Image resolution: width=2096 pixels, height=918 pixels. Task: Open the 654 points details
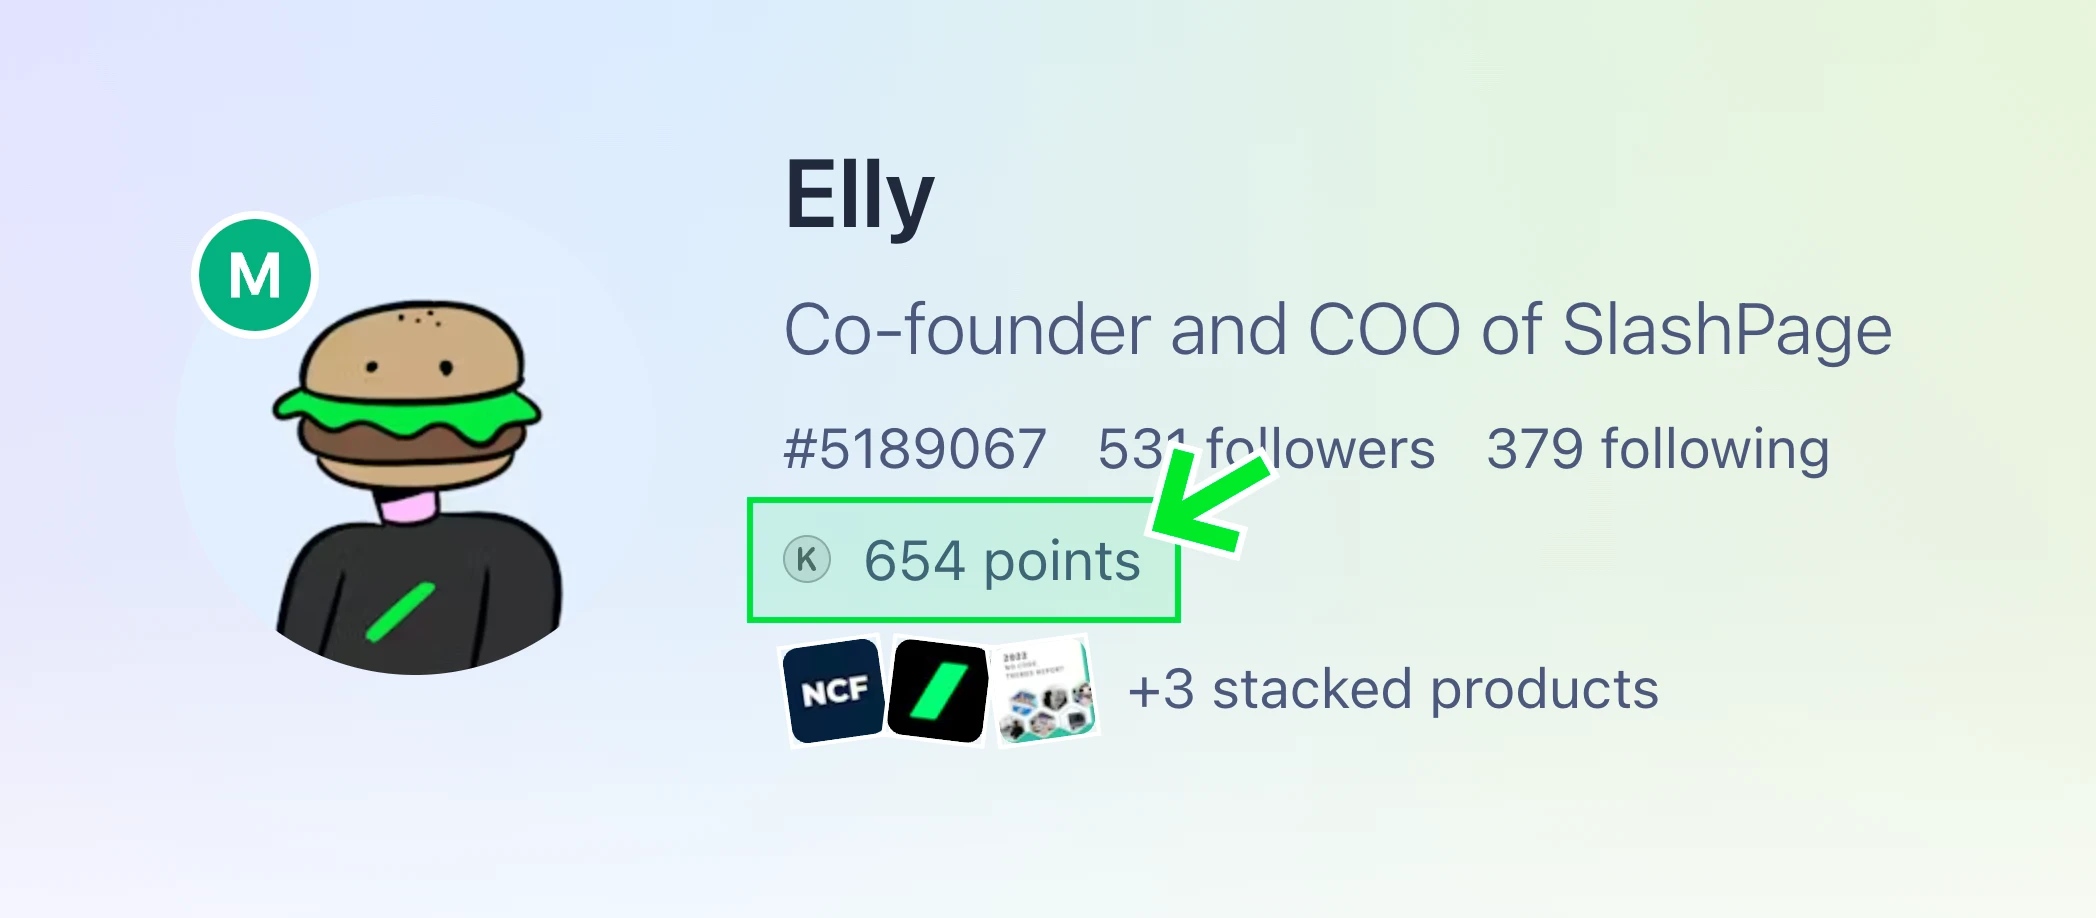pos(1002,560)
